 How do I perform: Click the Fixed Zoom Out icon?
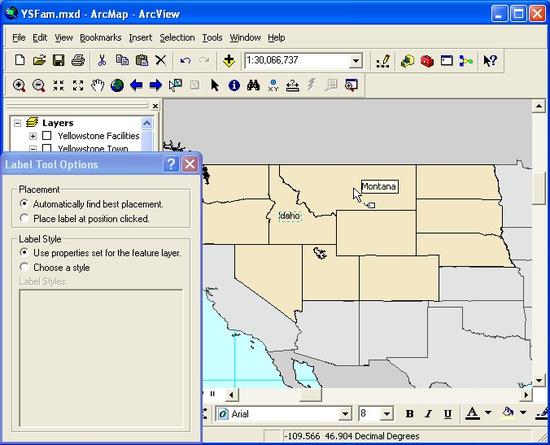click(78, 85)
